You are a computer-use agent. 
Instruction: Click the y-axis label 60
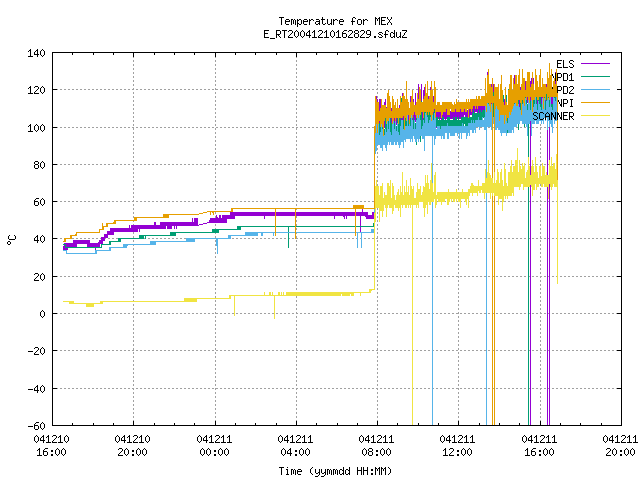tap(39, 202)
